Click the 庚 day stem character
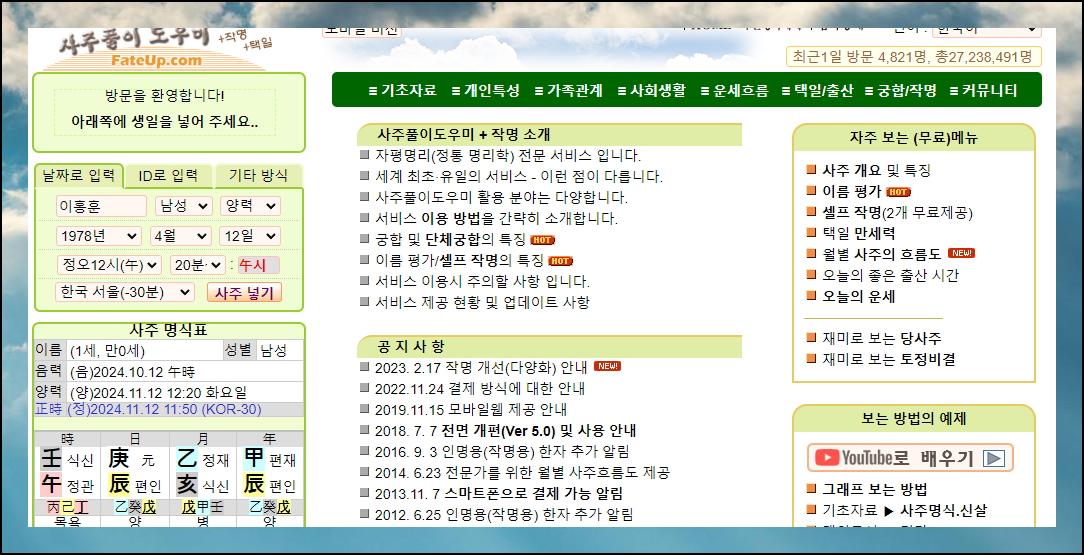This screenshot has width=1084, height=555. click(x=118, y=458)
